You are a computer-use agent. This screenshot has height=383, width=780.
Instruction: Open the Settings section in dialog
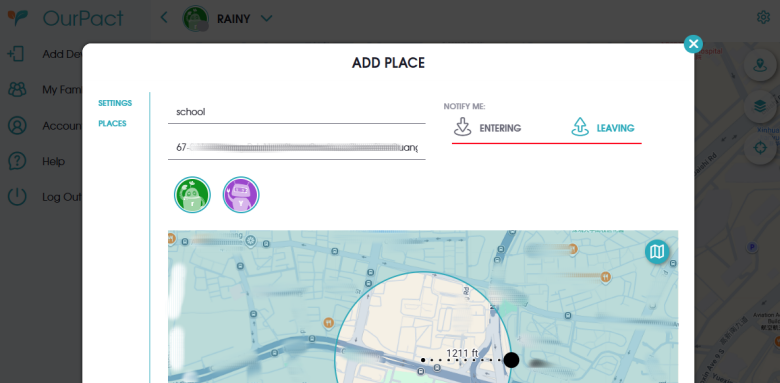115,103
